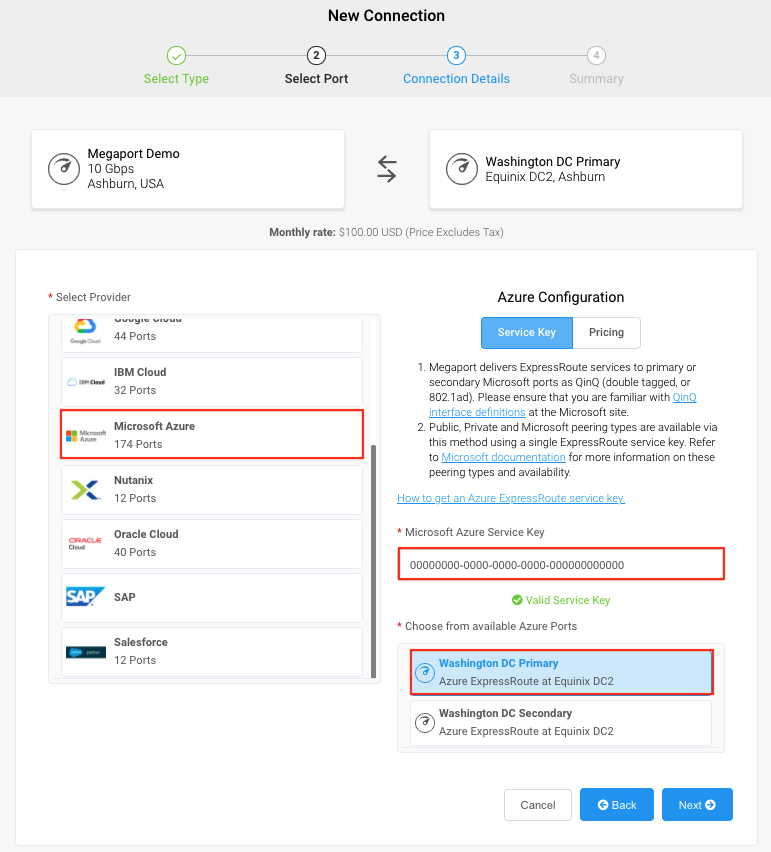Pick the IBM Cloud provider

(x=212, y=381)
